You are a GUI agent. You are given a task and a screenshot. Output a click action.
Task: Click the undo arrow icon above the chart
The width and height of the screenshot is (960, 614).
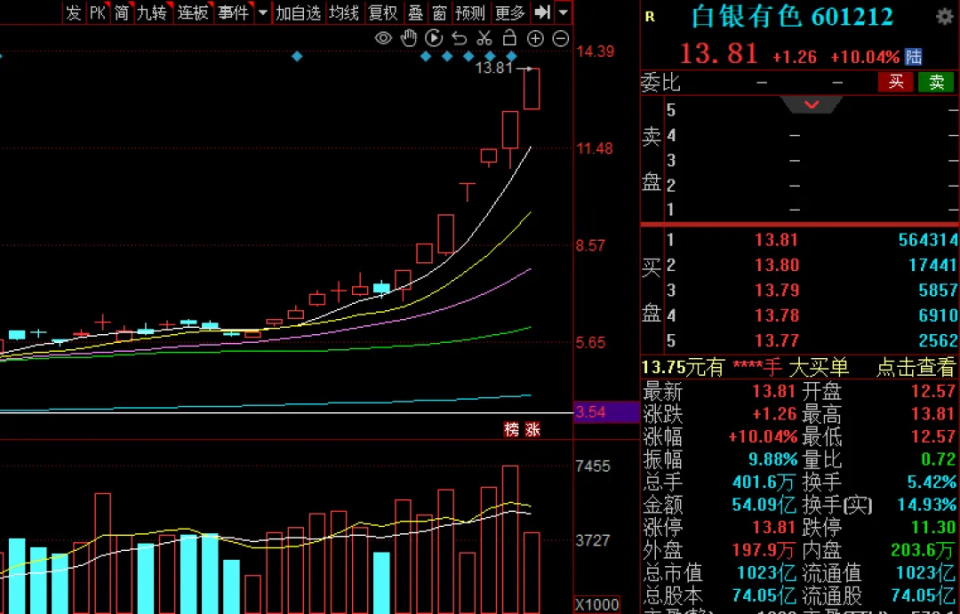click(459, 39)
